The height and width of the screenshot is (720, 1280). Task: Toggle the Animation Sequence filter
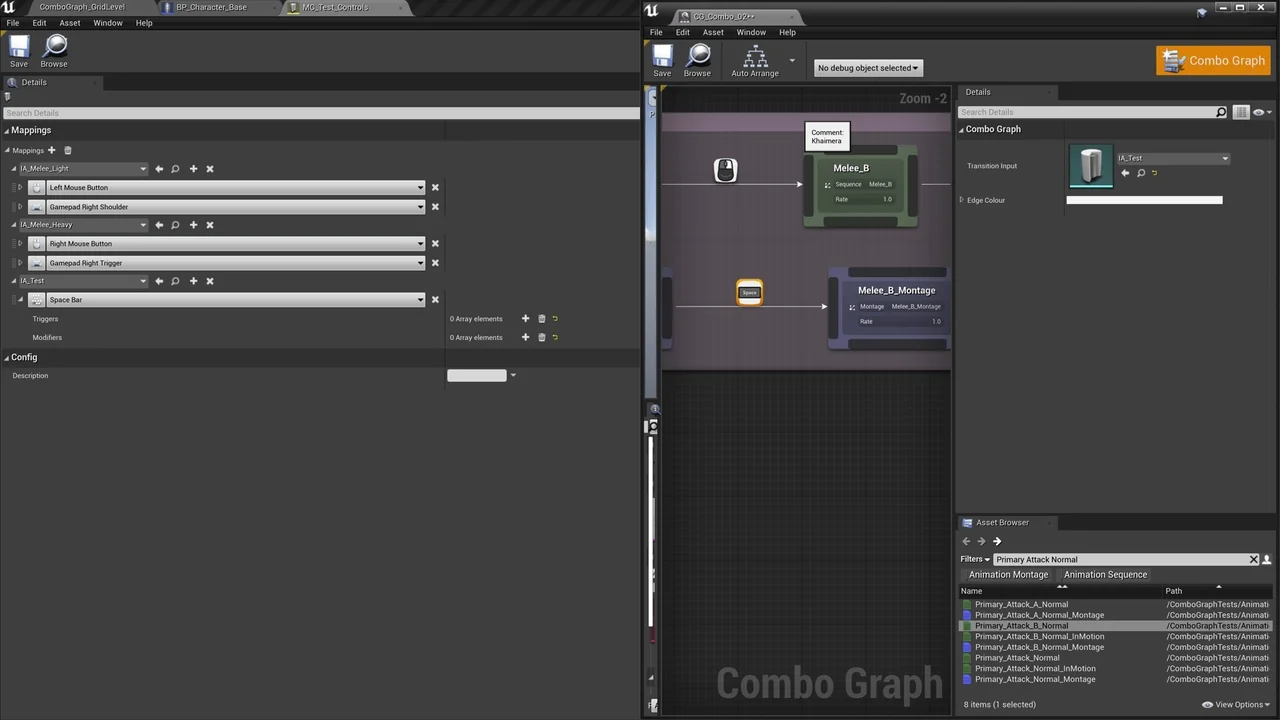point(1104,575)
